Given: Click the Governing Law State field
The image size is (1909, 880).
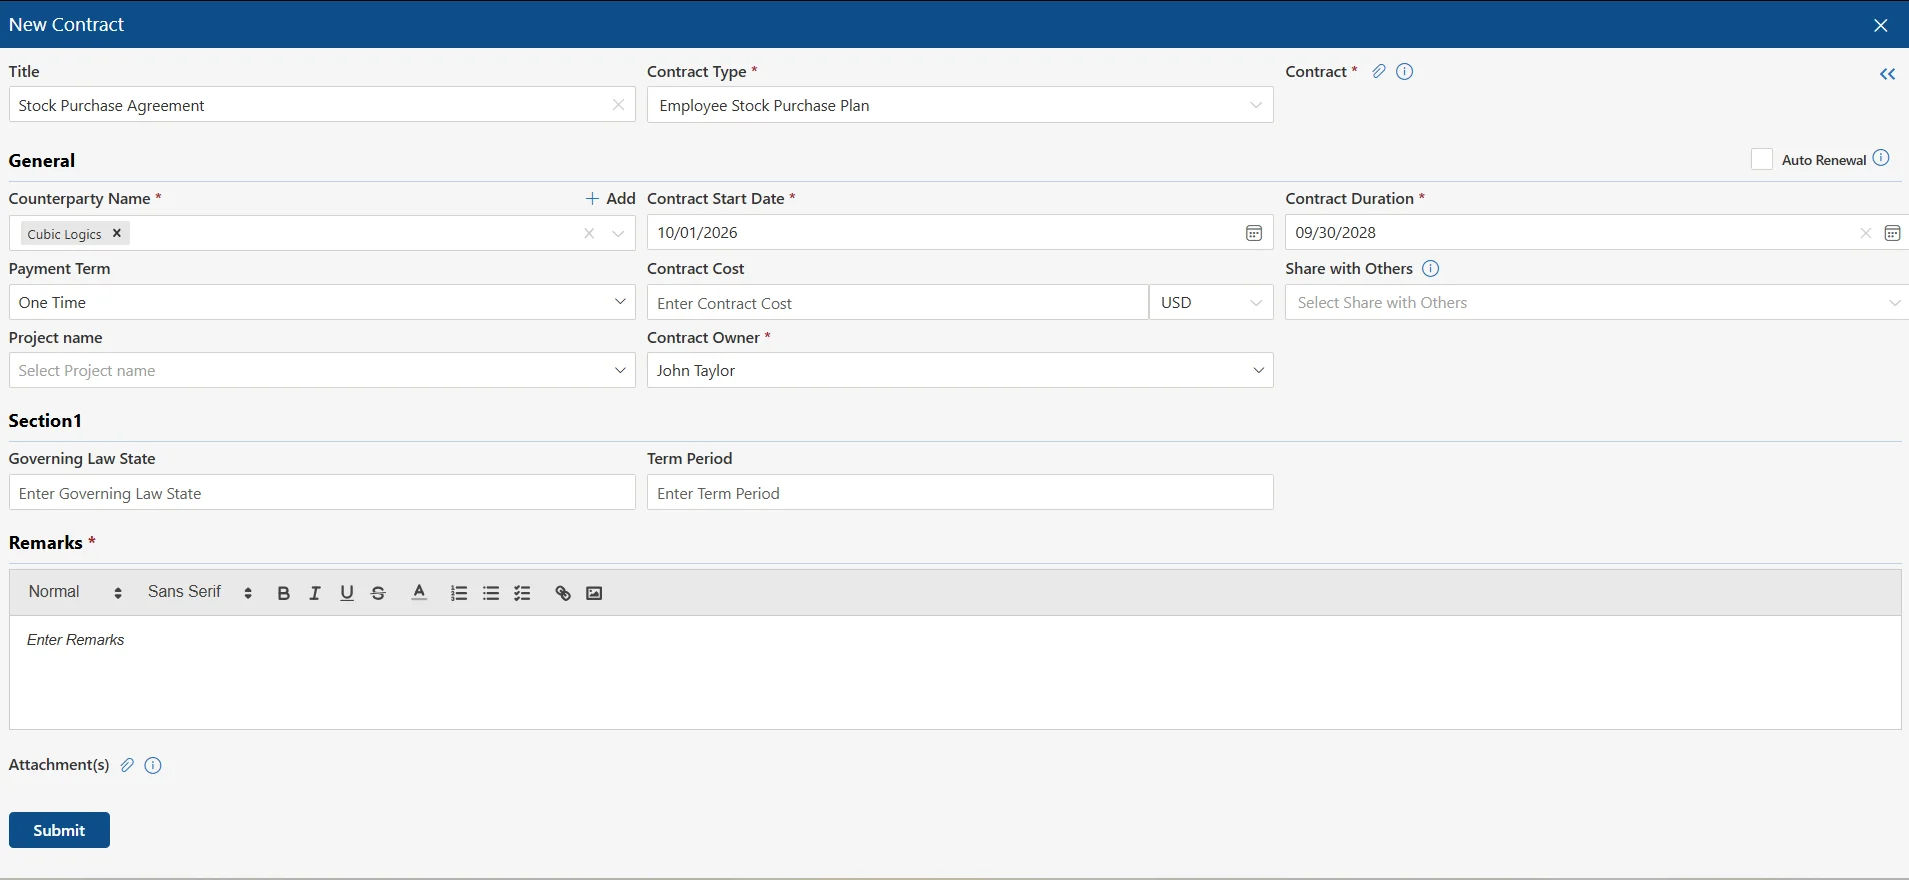Looking at the screenshot, I should [x=322, y=492].
